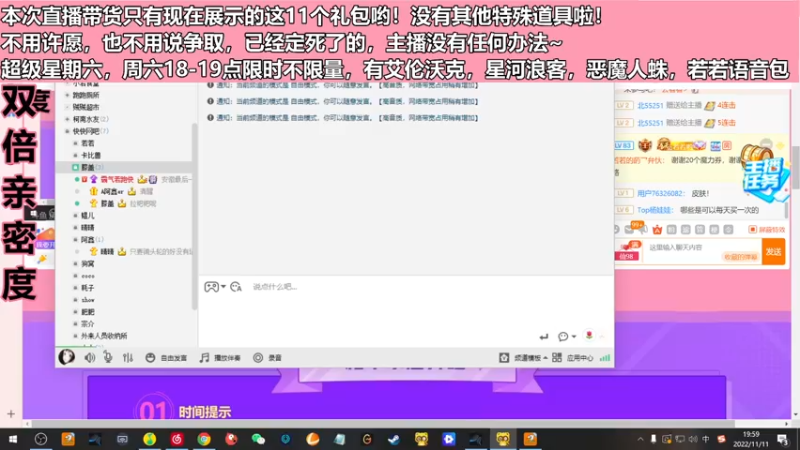Click username 用户76326082 in live chat
The height and width of the screenshot is (450, 800).
(x=660, y=193)
